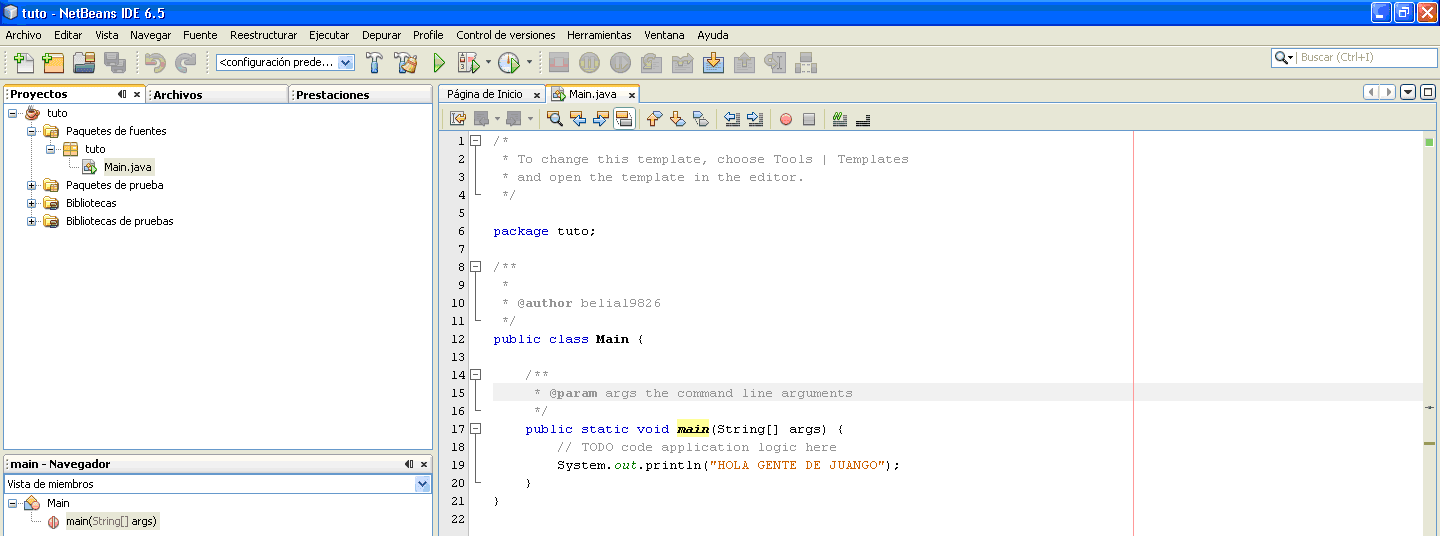This screenshot has width=1440, height=536.
Task: Maximize the editor window button
Action: click(x=1428, y=92)
